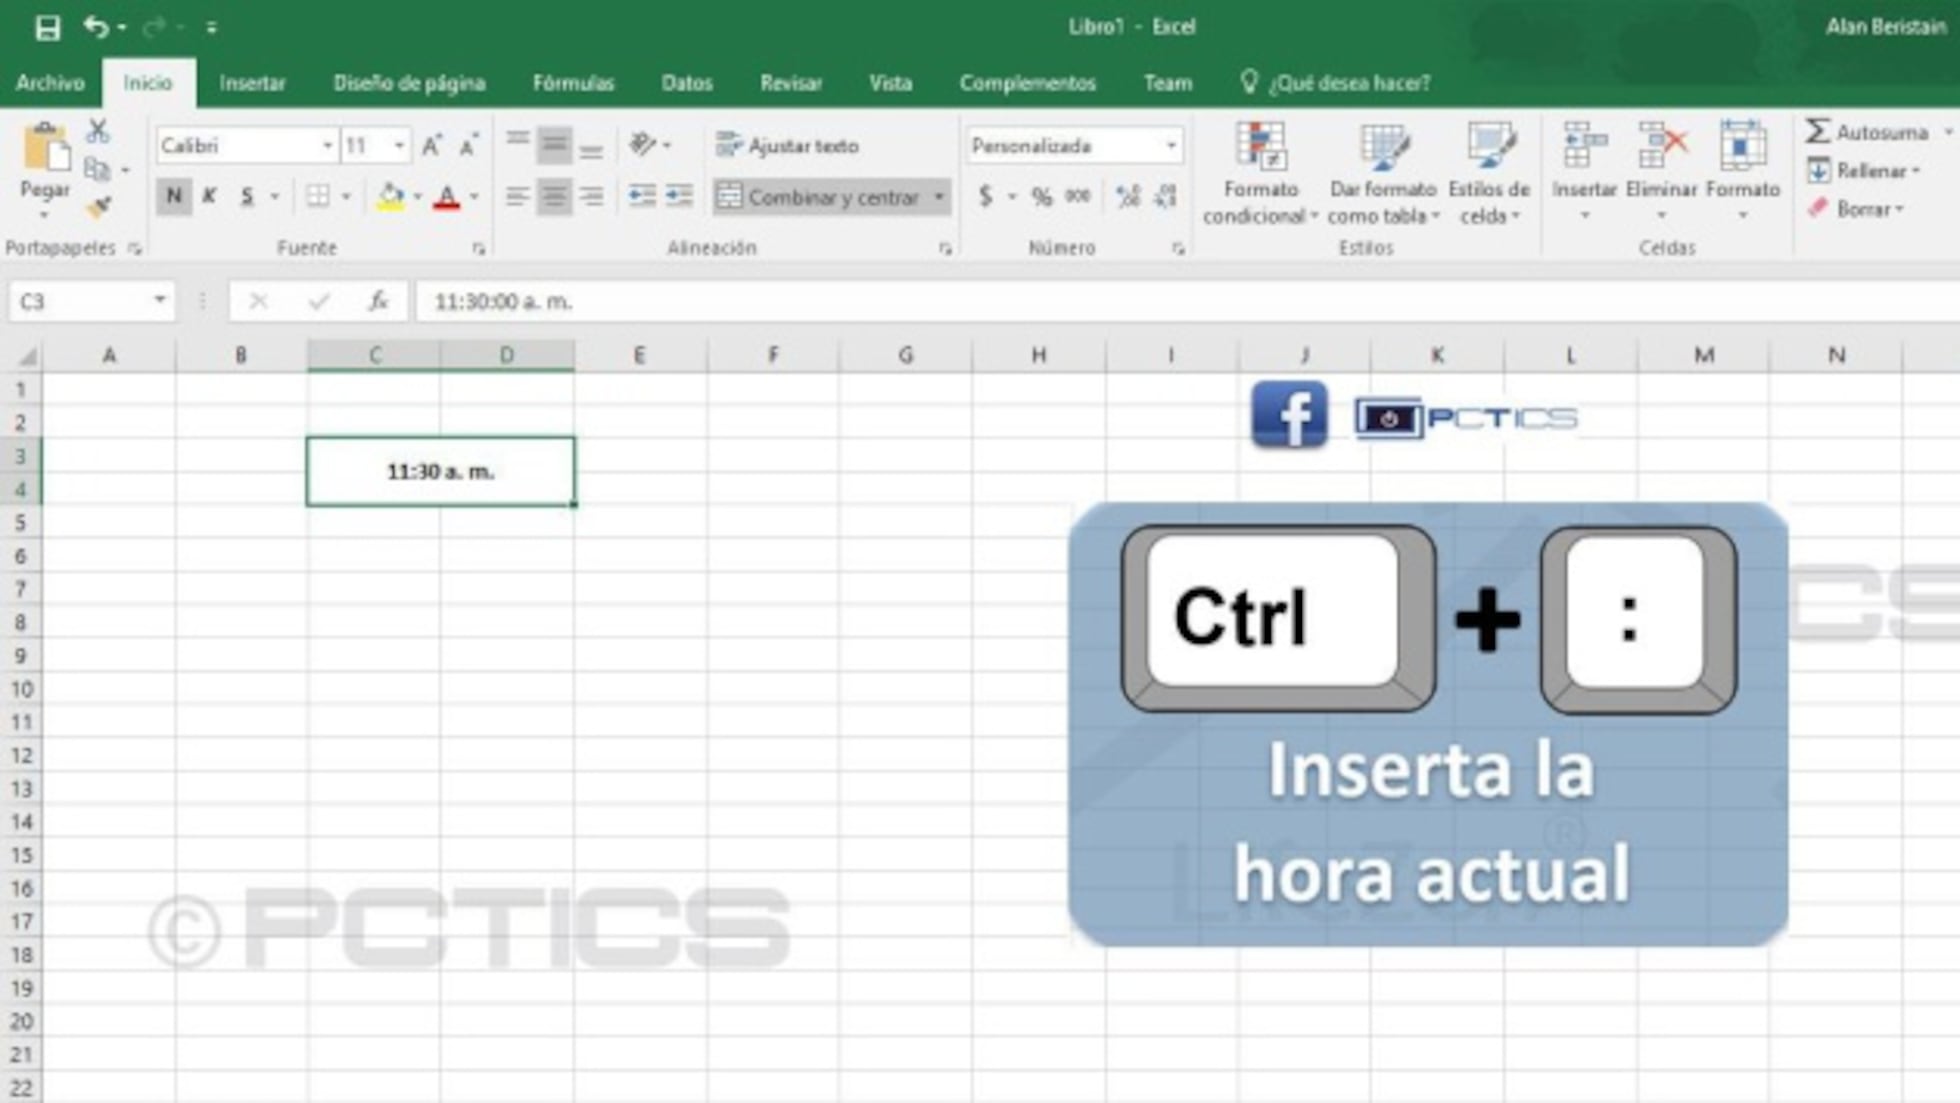Toggle Ajustar texto wrap option
The height and width of the screenshot is (1103, 1960).
(x=788, y=146)
